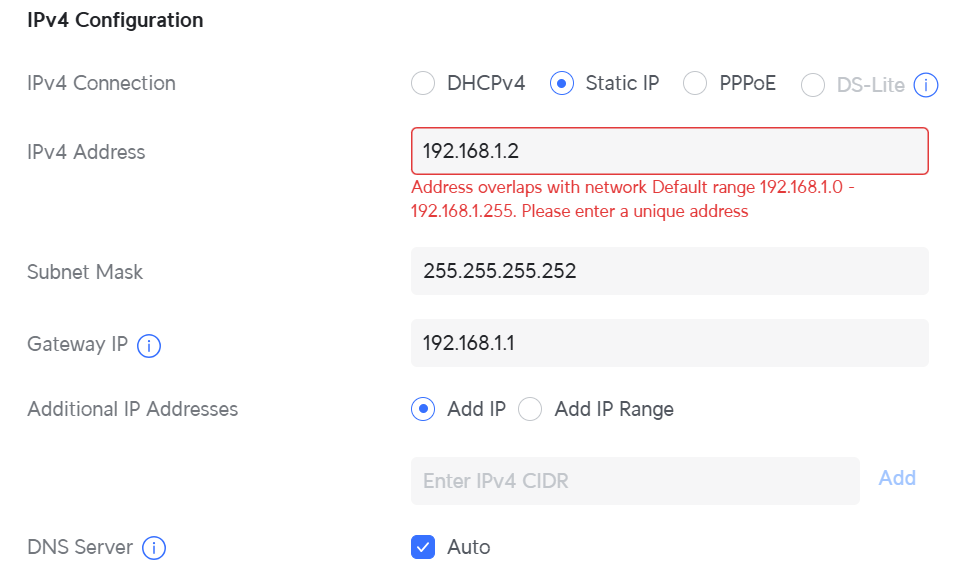
Task: Click the DNS Server info icon
Action: 154,548
